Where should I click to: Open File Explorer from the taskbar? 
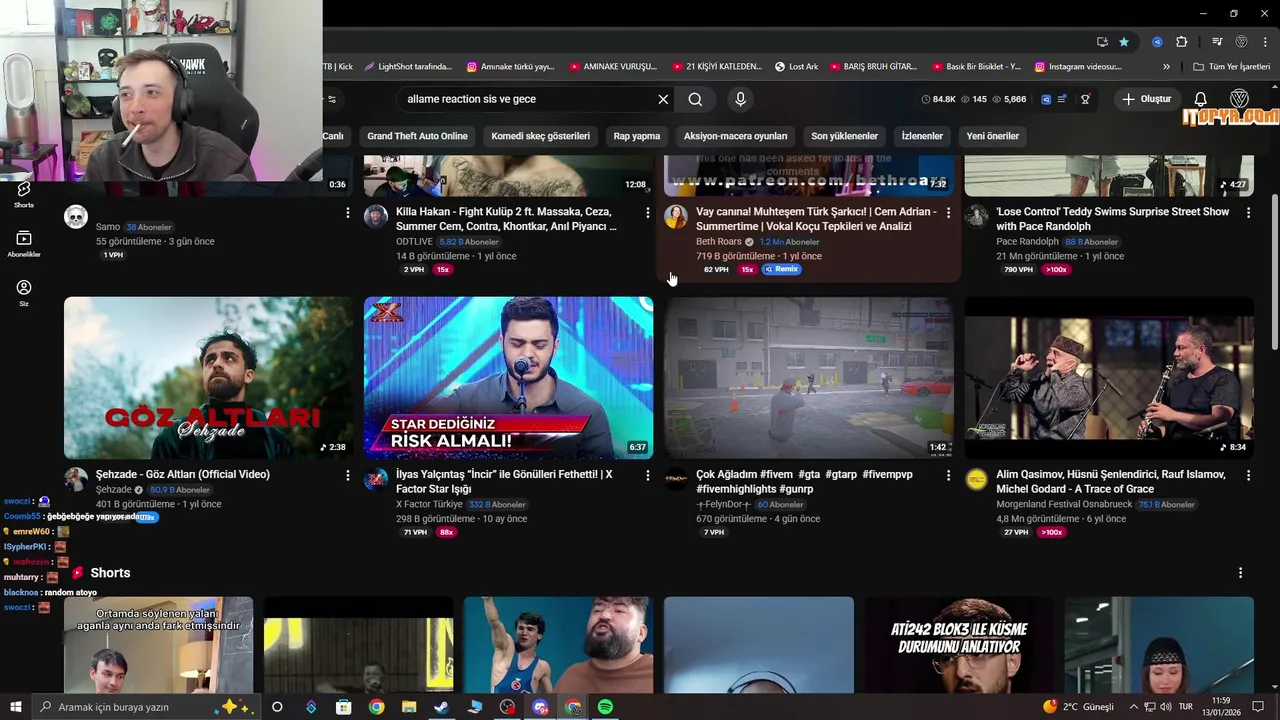coord(409,707)
